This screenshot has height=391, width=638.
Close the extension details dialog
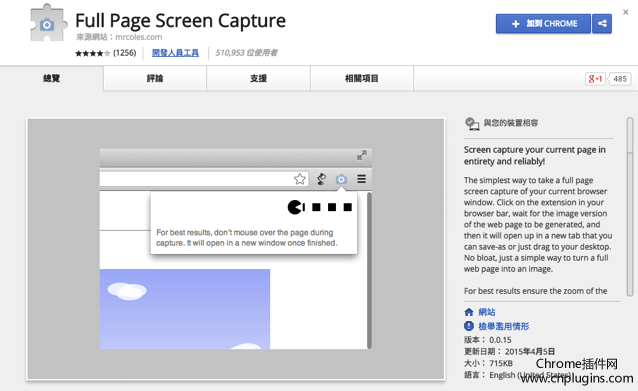[626, 12]
